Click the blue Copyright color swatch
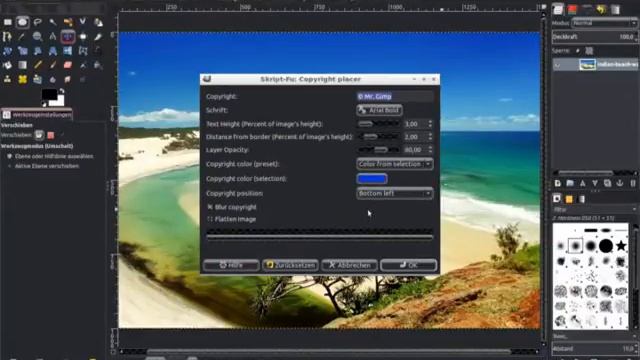Screen dimensions: 640x360 (372, 179)
